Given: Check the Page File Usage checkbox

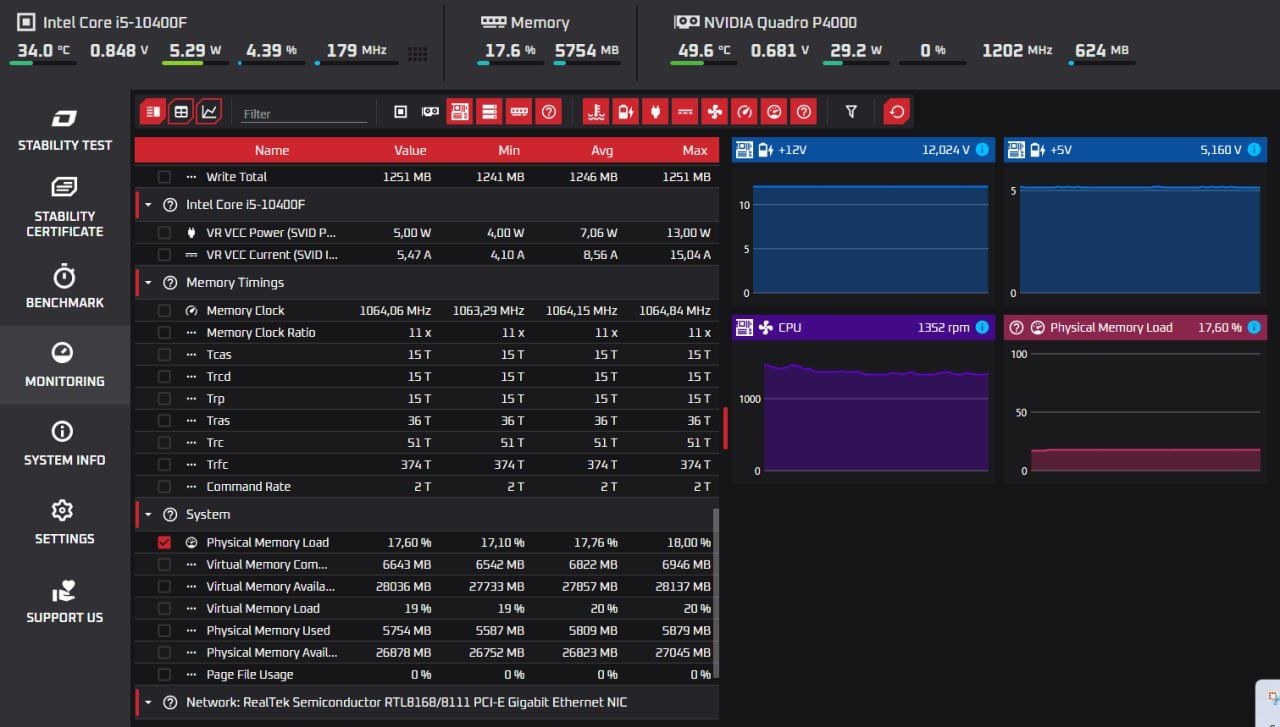Looking at the screenshot, I should 164,675.
